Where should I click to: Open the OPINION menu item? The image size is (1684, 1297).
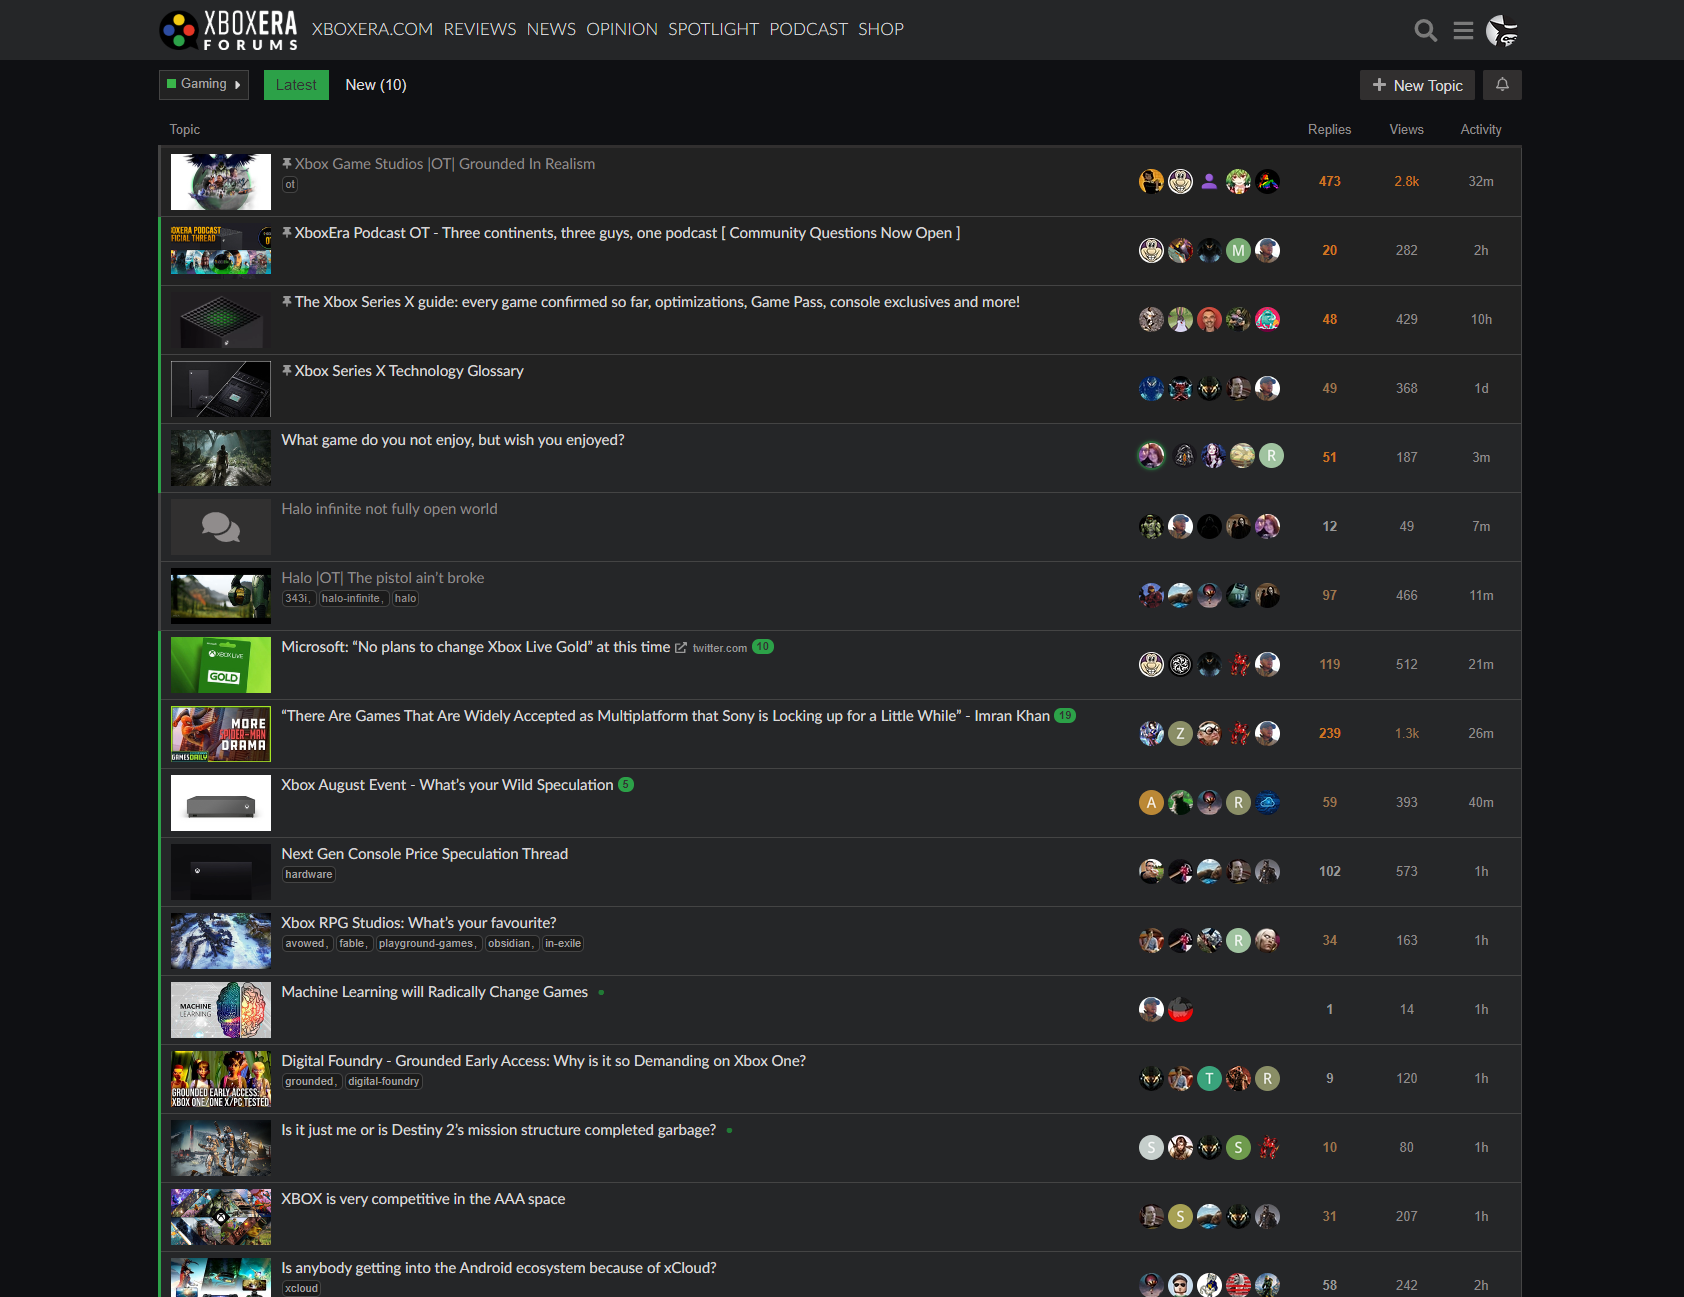coord(622,30)
